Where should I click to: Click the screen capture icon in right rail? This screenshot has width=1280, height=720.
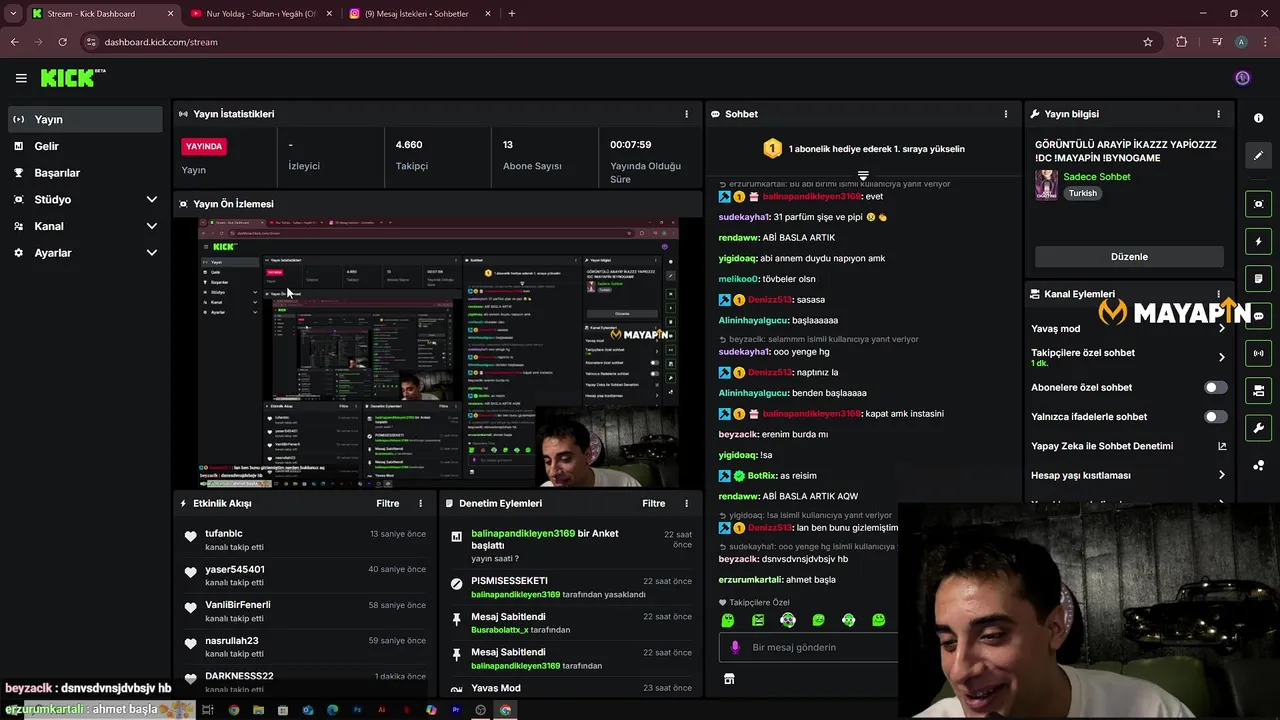pyautogui.click(x=1258, y=204)
